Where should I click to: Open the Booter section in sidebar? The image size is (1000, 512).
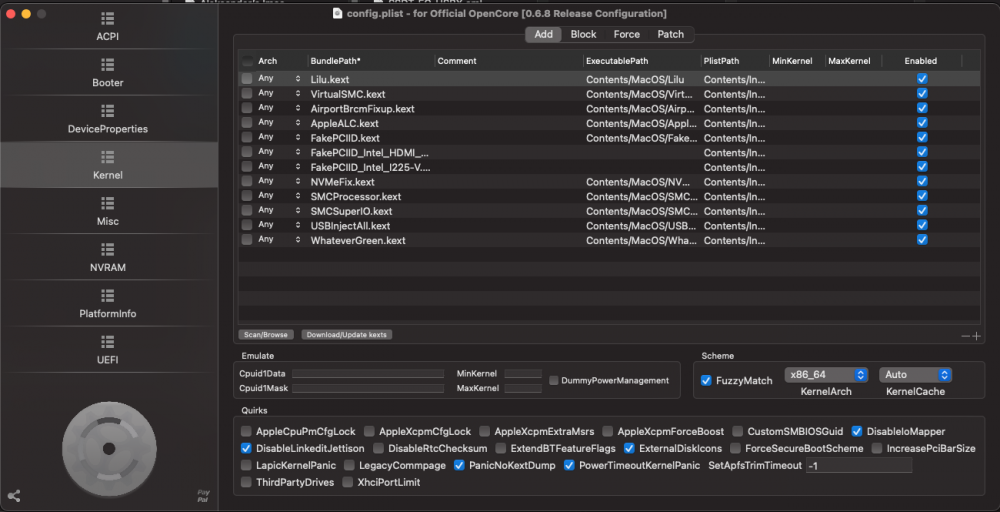click(x=108, y=72)
